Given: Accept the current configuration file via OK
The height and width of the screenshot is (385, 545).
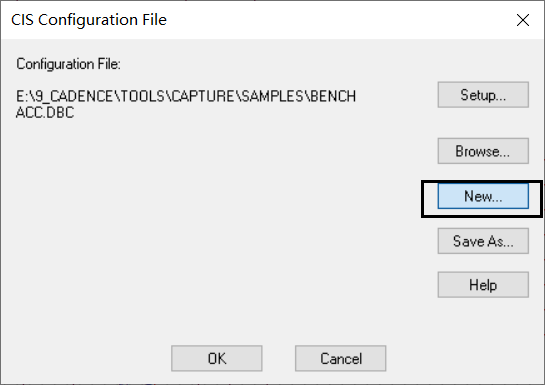Looking at the screenshot, I should tap(217, 358).
